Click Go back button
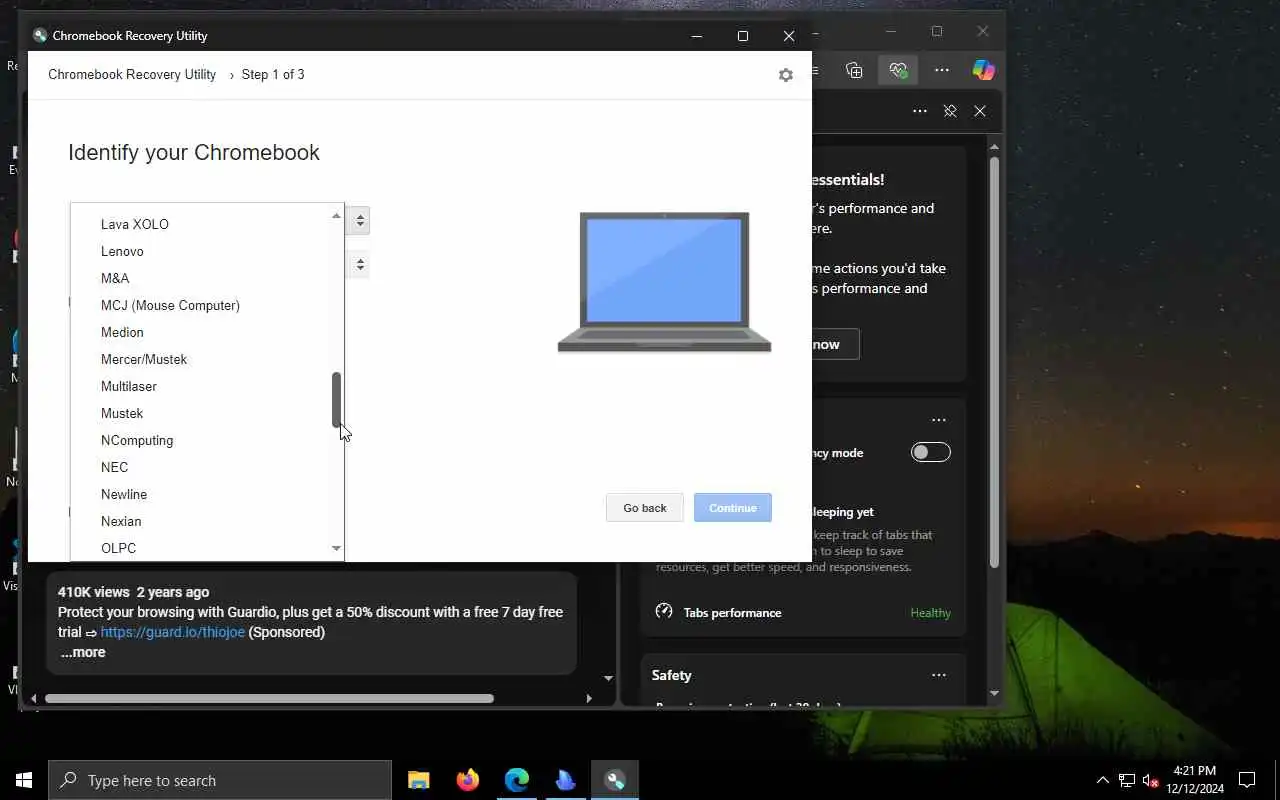Screen dimensions: 1280x800 (x=644, y=508)
